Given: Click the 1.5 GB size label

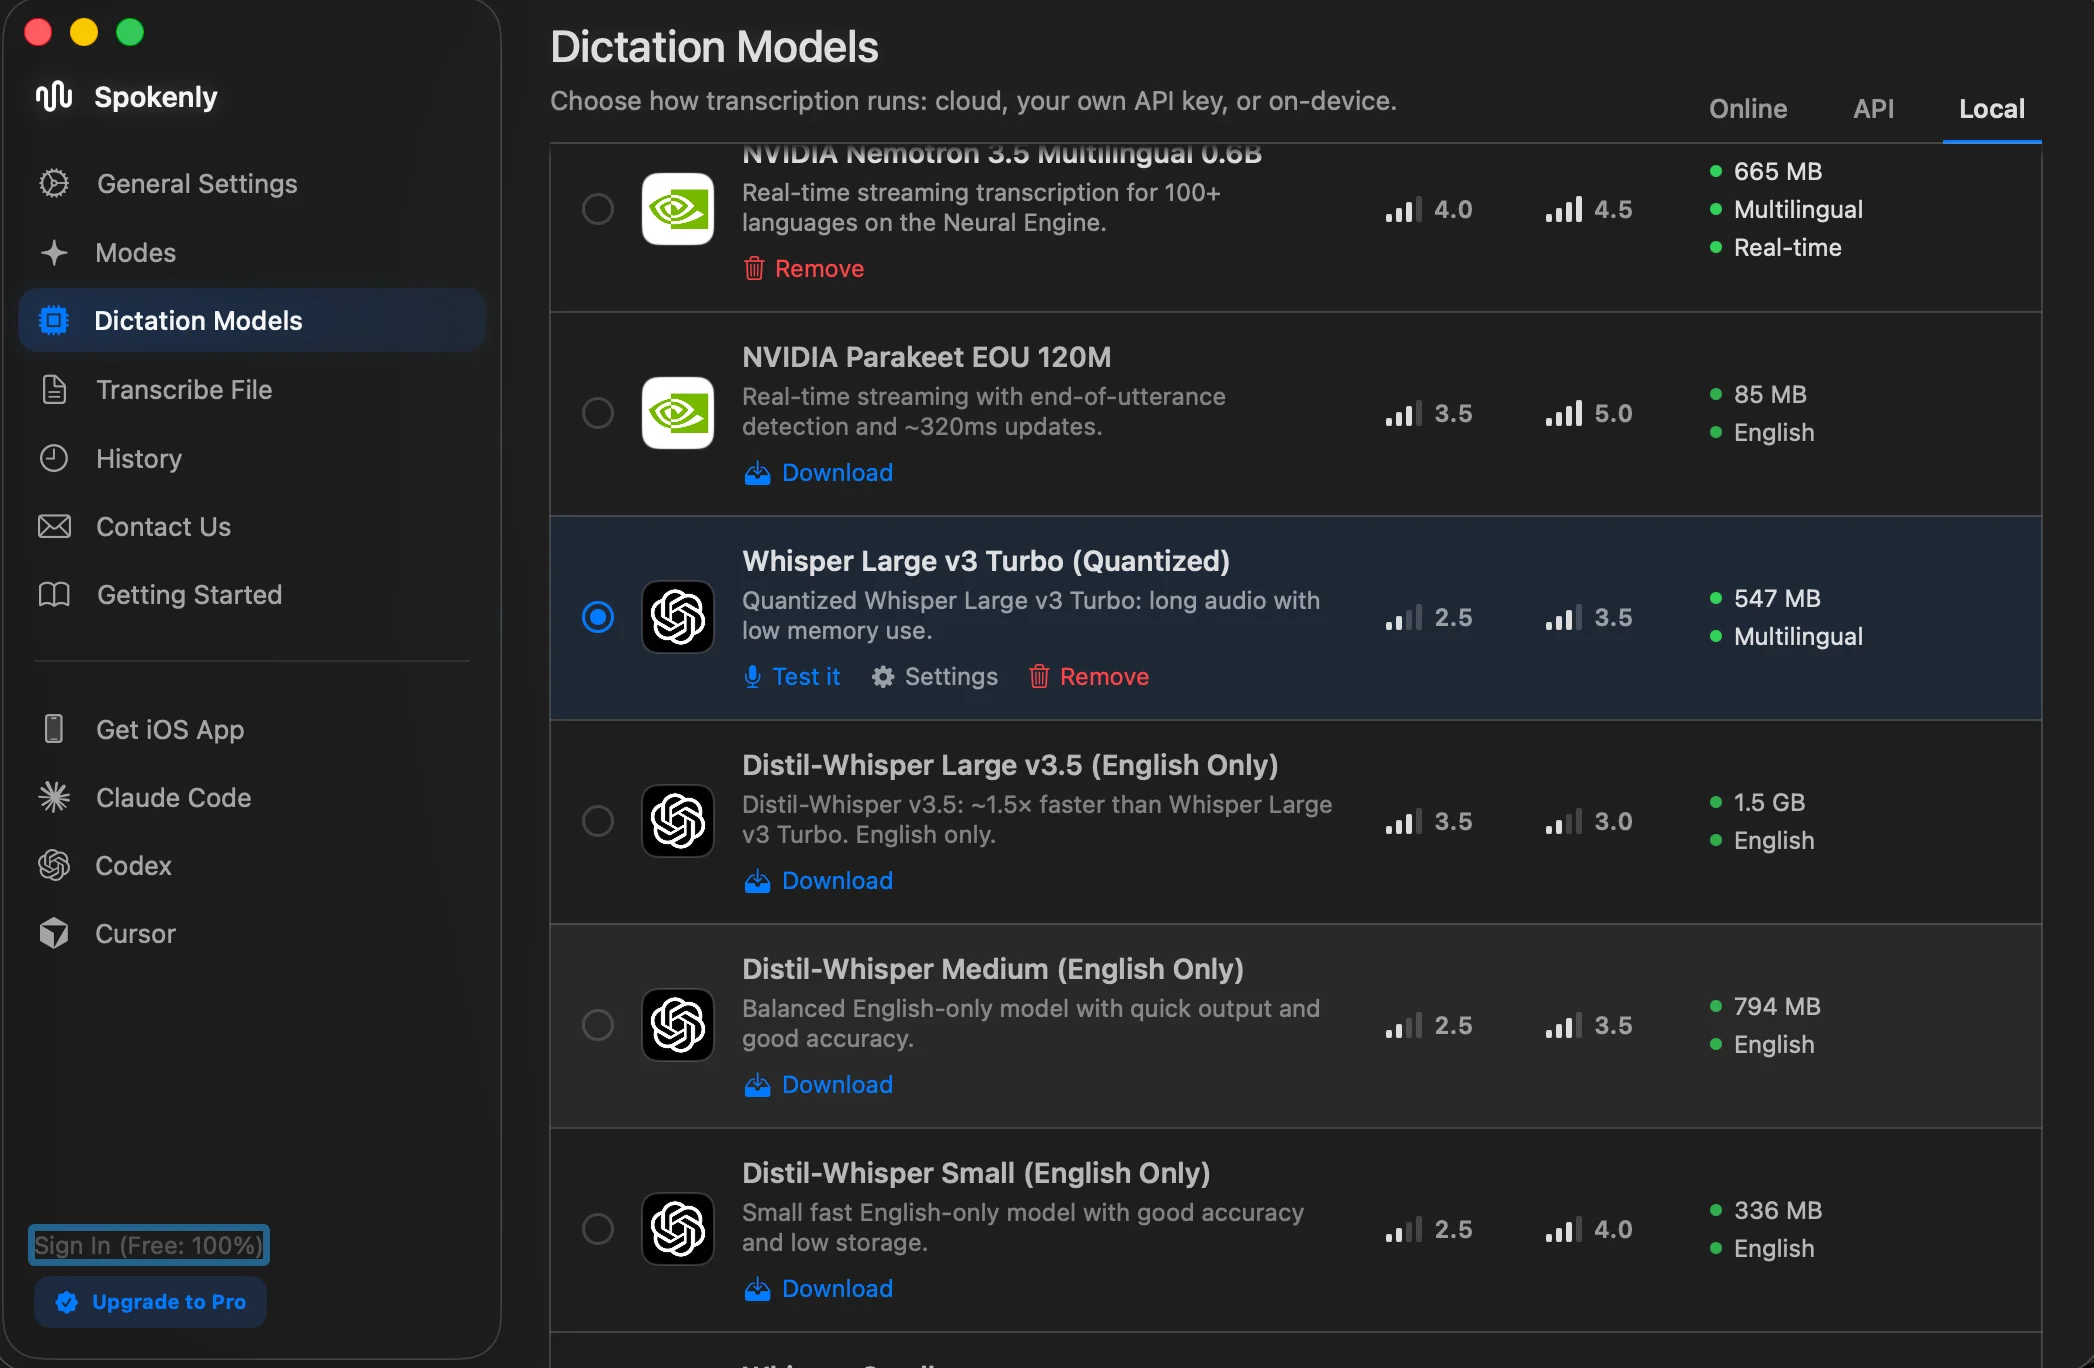Looking at the screenshot, I should (1769, 802).
